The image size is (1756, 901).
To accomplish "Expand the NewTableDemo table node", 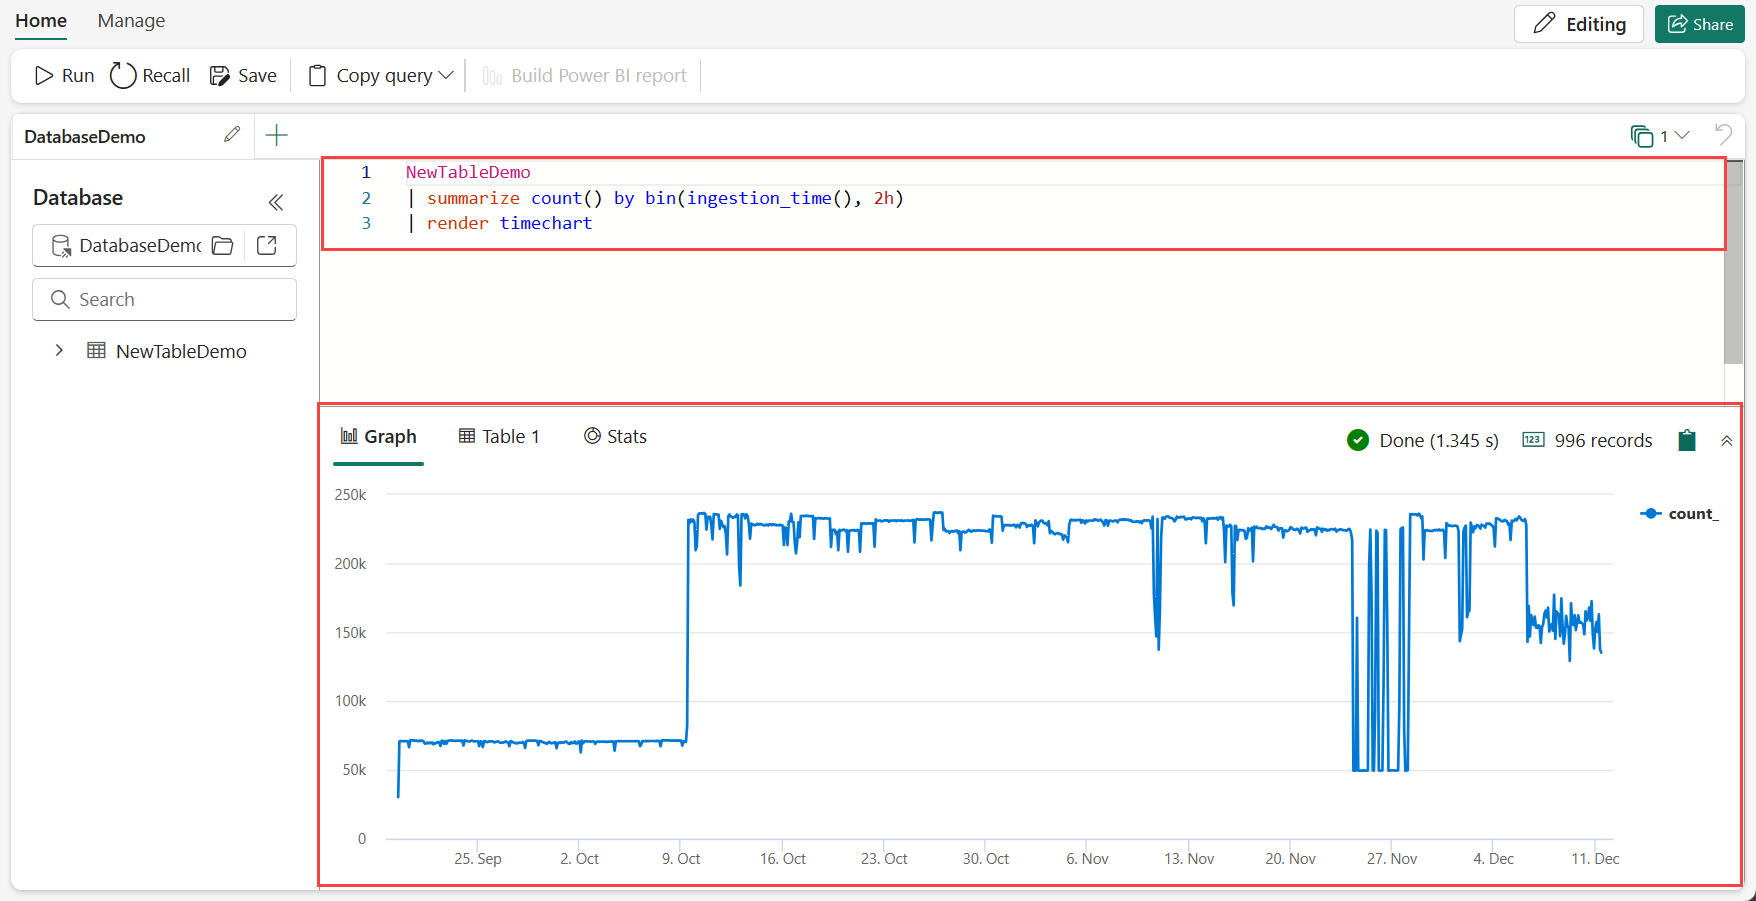I will 59,351.
